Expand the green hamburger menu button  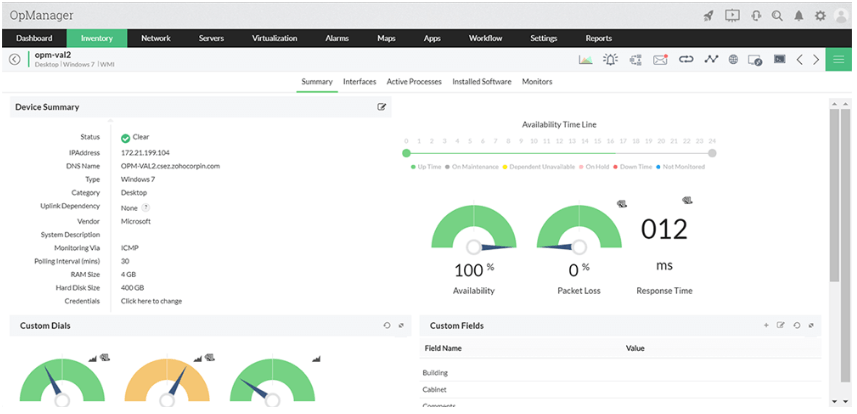(x=838, y=60)
